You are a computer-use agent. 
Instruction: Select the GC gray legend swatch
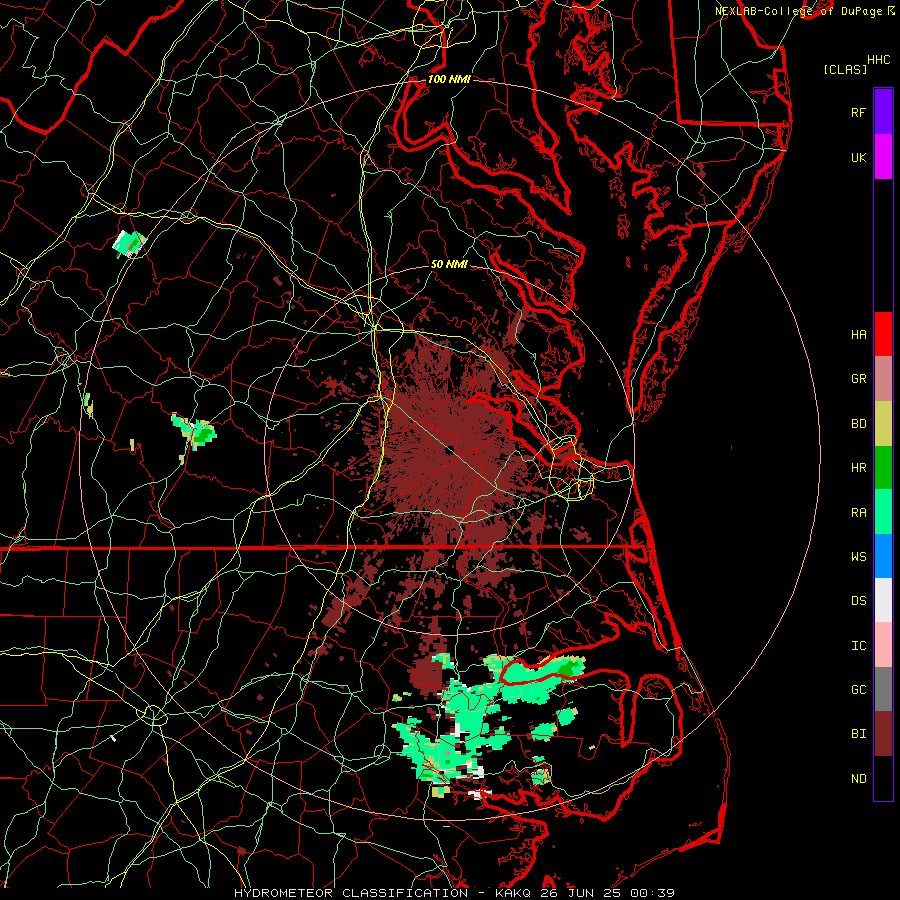pos(883,689)
